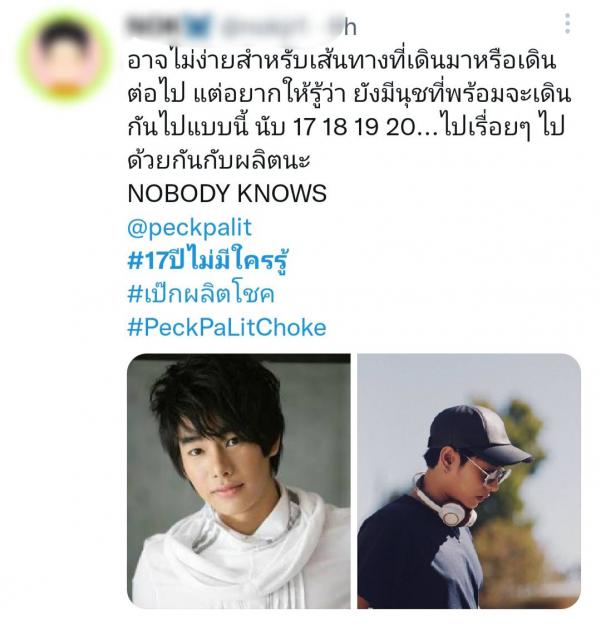The height and width of the screenshot is (628, 600).
Task: Click the tweet line containing "17 18 19 20"
Action: 346,127
